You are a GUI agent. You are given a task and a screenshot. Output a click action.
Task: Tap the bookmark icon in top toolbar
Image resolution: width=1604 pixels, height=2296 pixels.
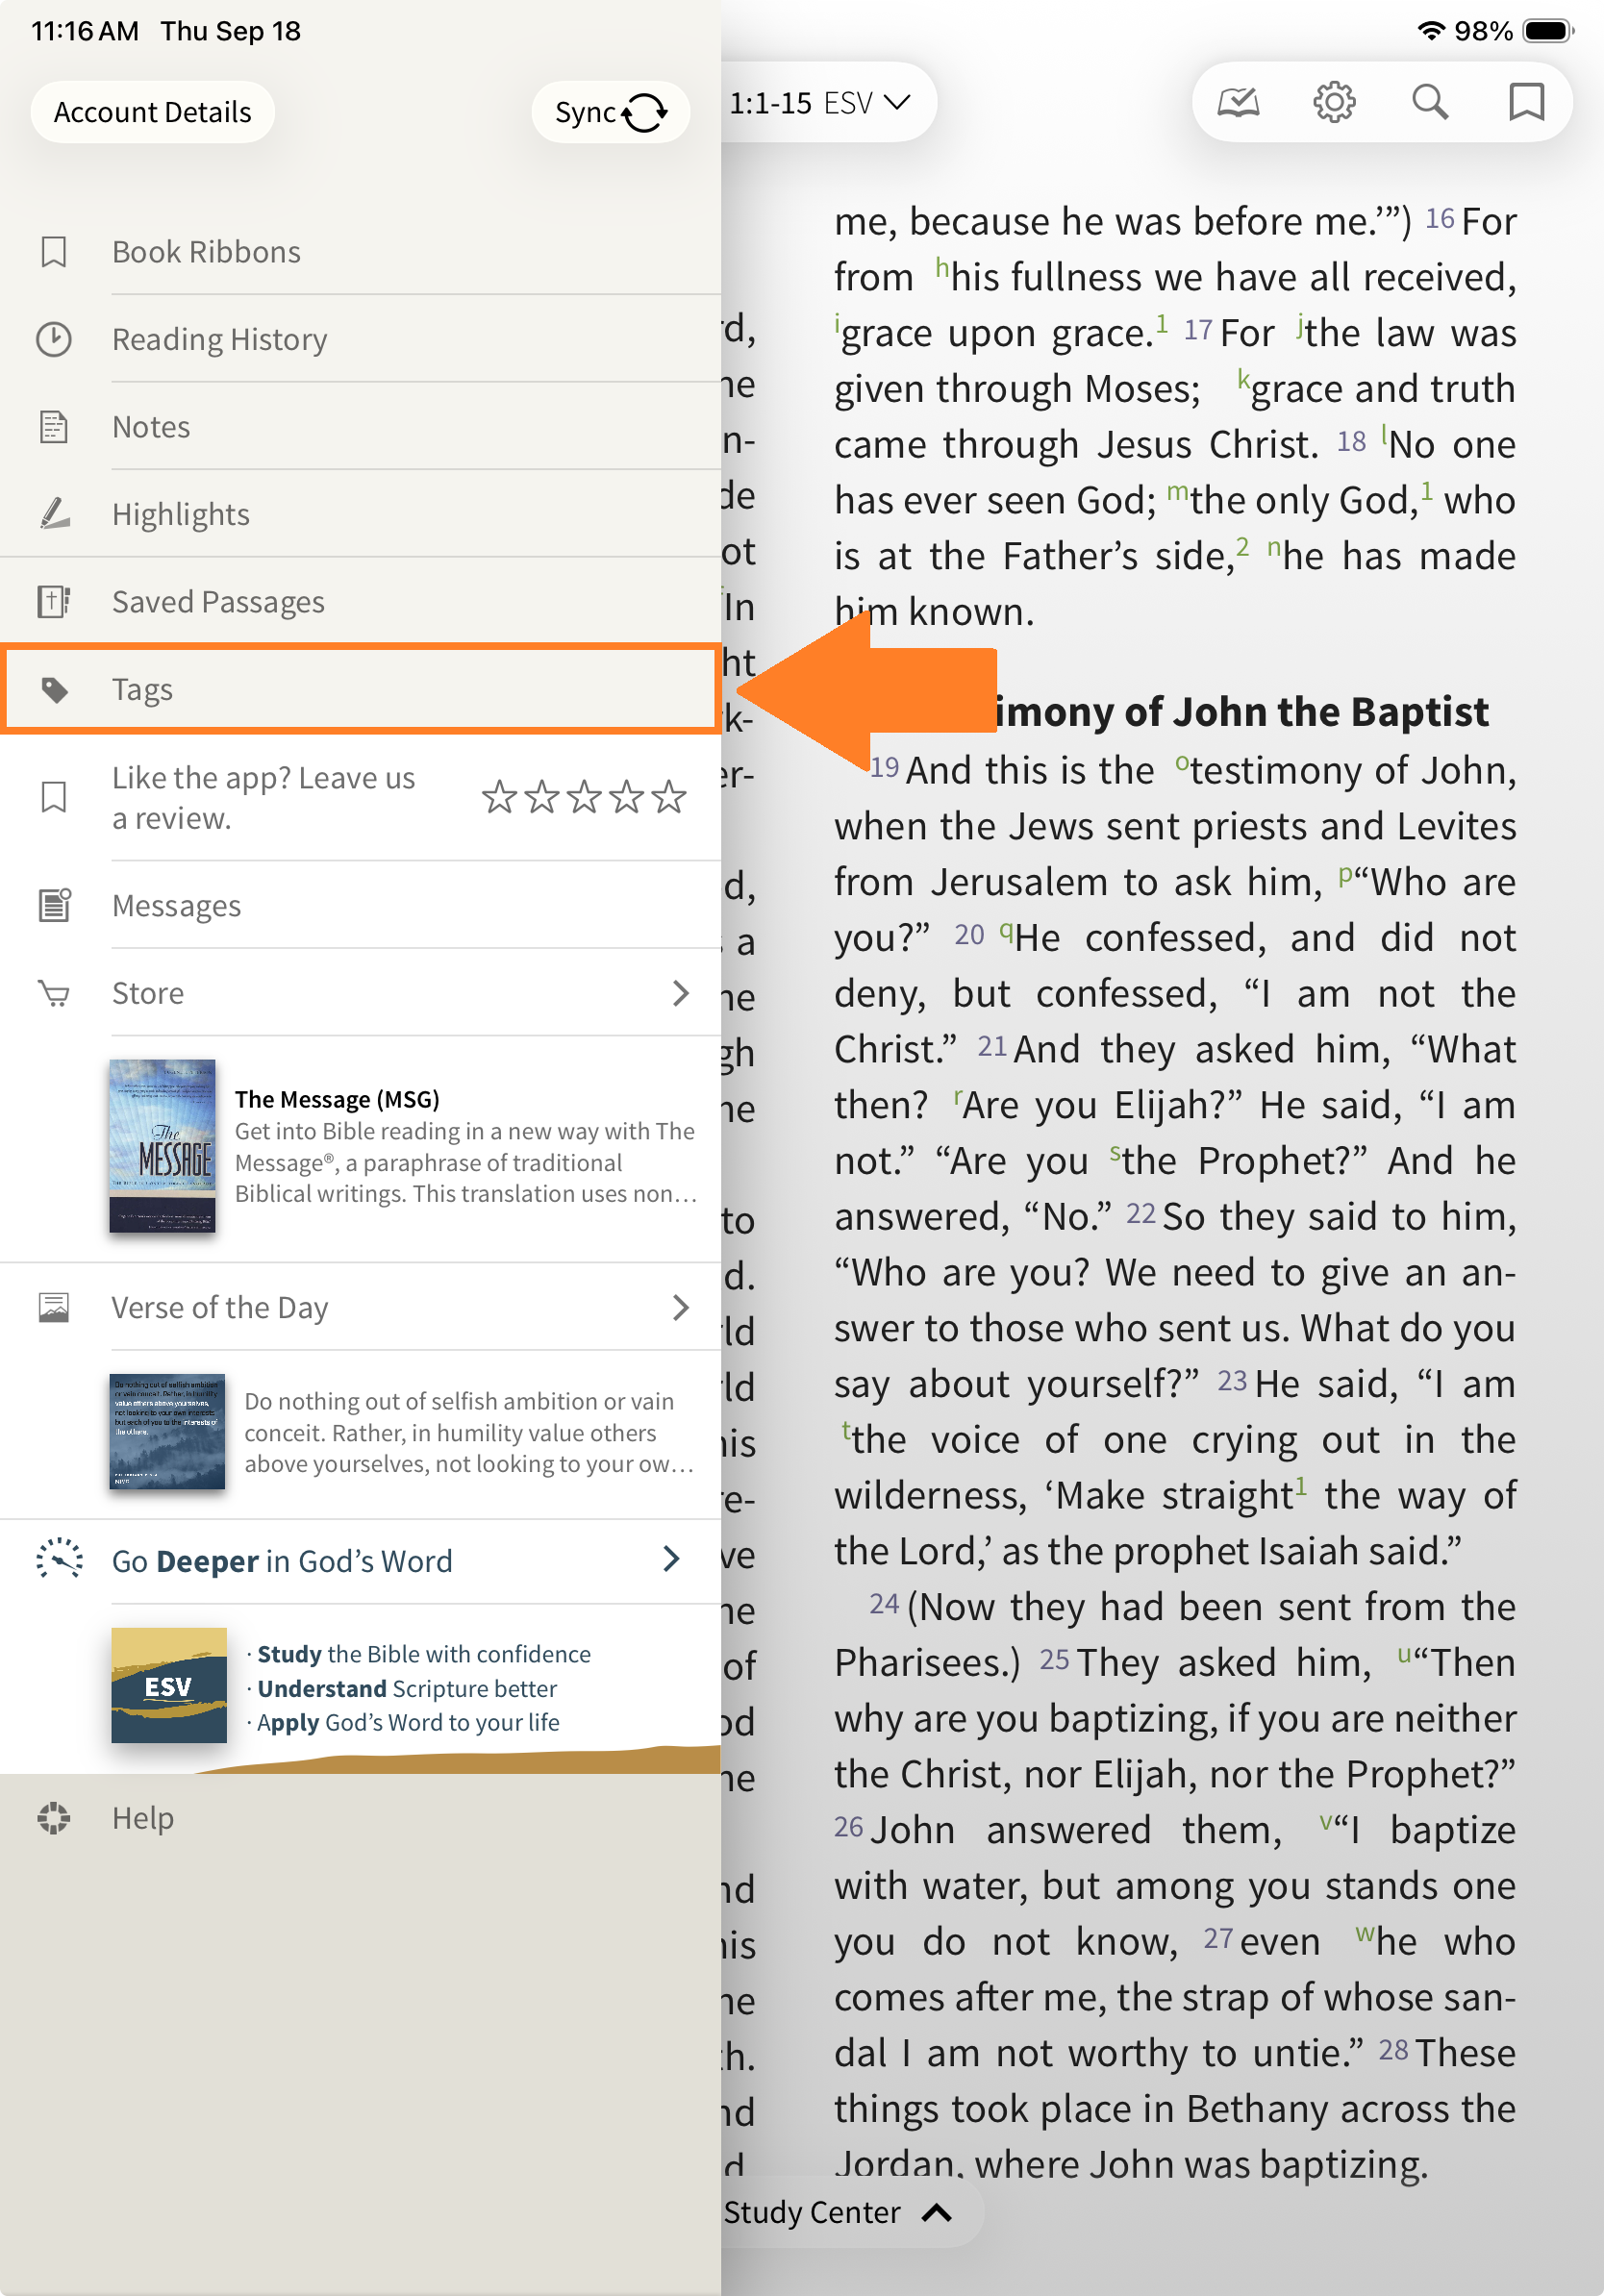tap(1525, 102)
